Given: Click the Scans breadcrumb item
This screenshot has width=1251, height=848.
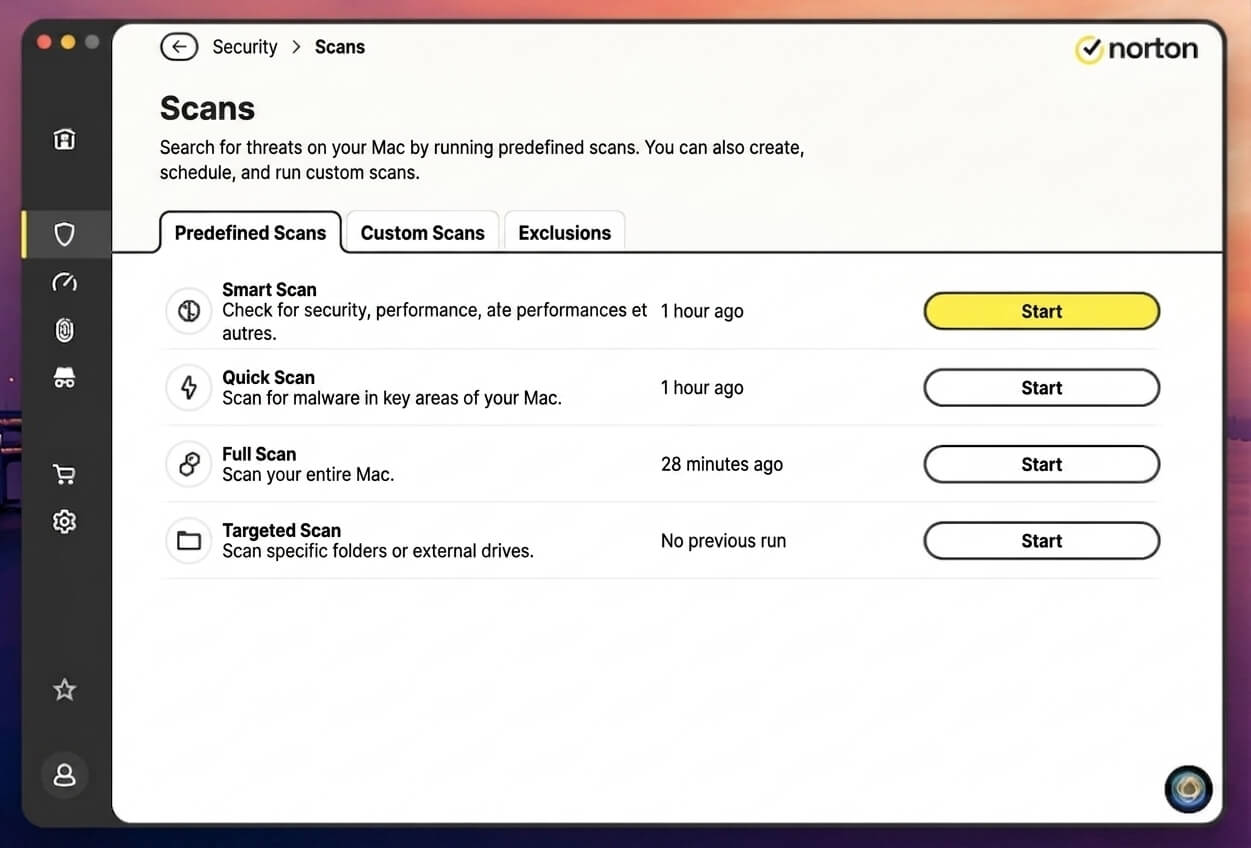Looking at the screenshot, I should coord(340,47).
